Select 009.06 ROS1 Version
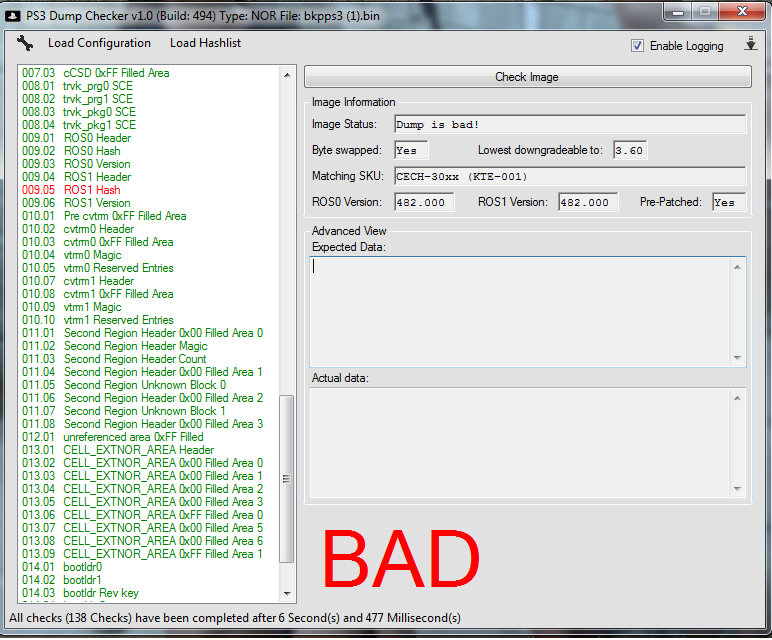 pos(76,203)
